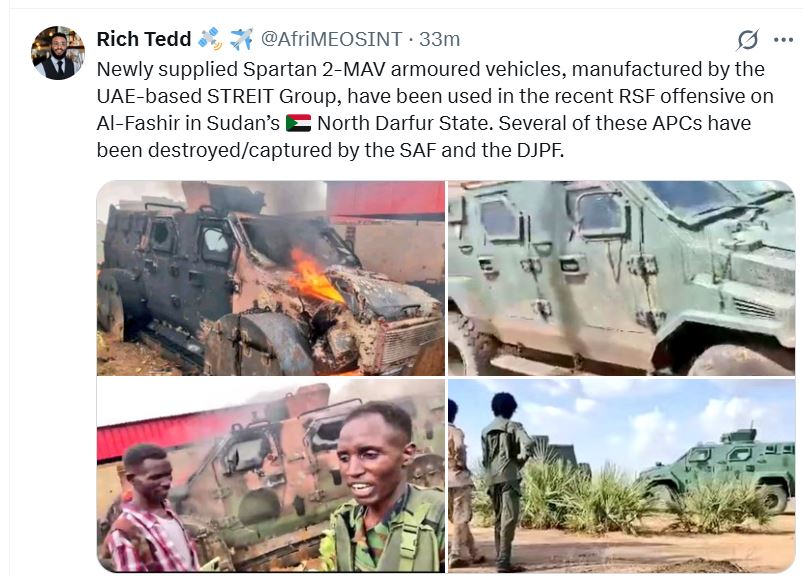Open Rich Tedd's profile avatar picture

click(58, 53)
